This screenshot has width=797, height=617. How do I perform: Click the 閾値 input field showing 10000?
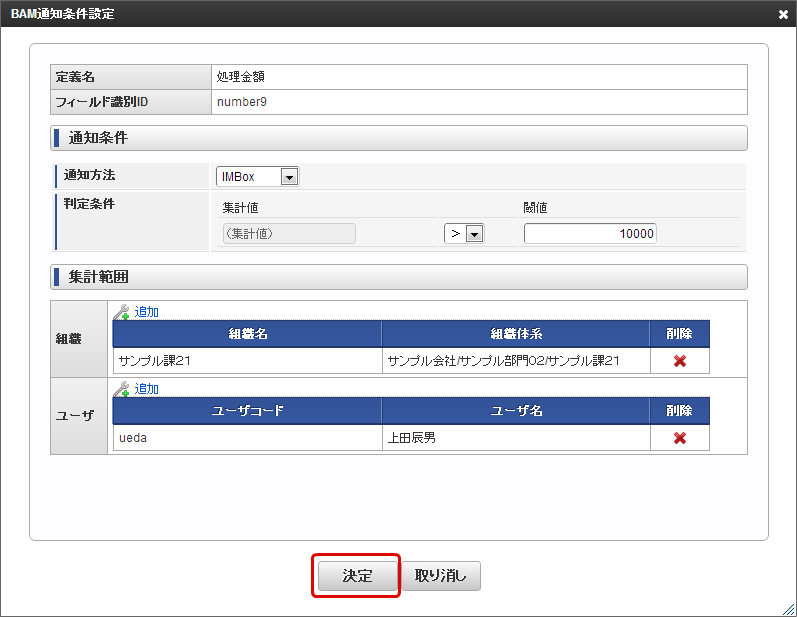[590, 233]
